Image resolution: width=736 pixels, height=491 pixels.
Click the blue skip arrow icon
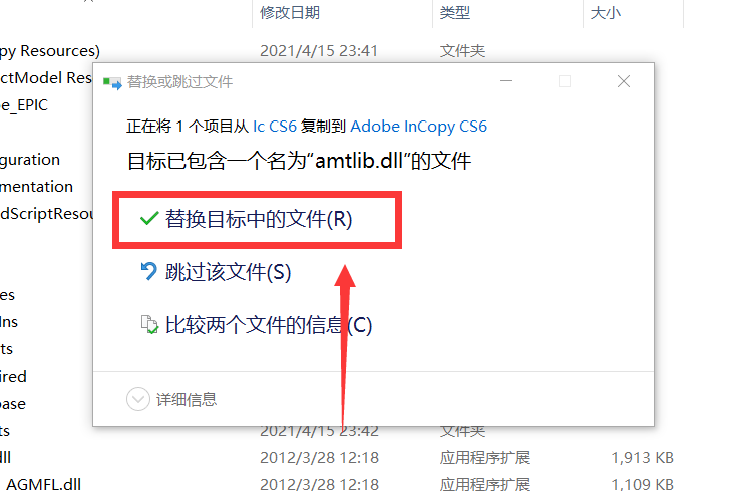pos(148,271)
